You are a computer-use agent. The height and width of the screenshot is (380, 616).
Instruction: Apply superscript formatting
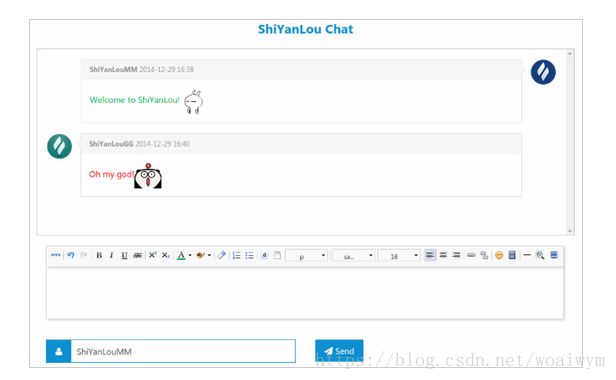pos(152,255)
